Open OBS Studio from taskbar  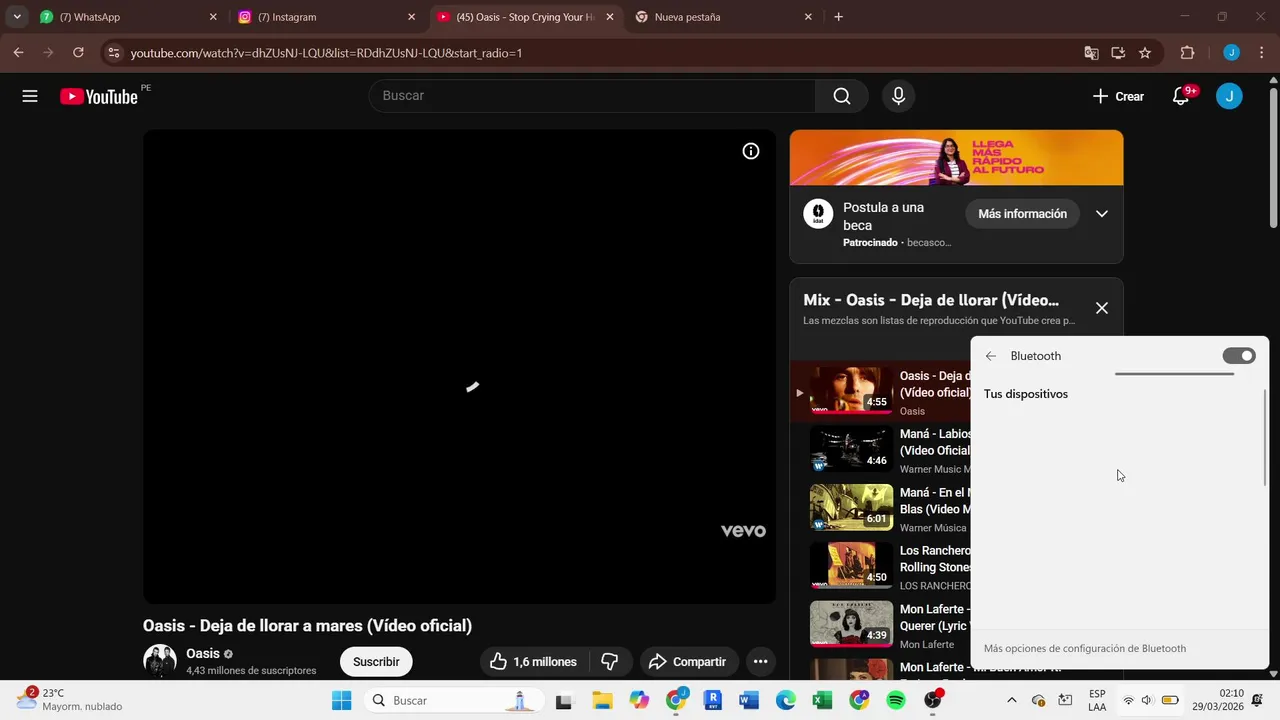pos(933,700)
